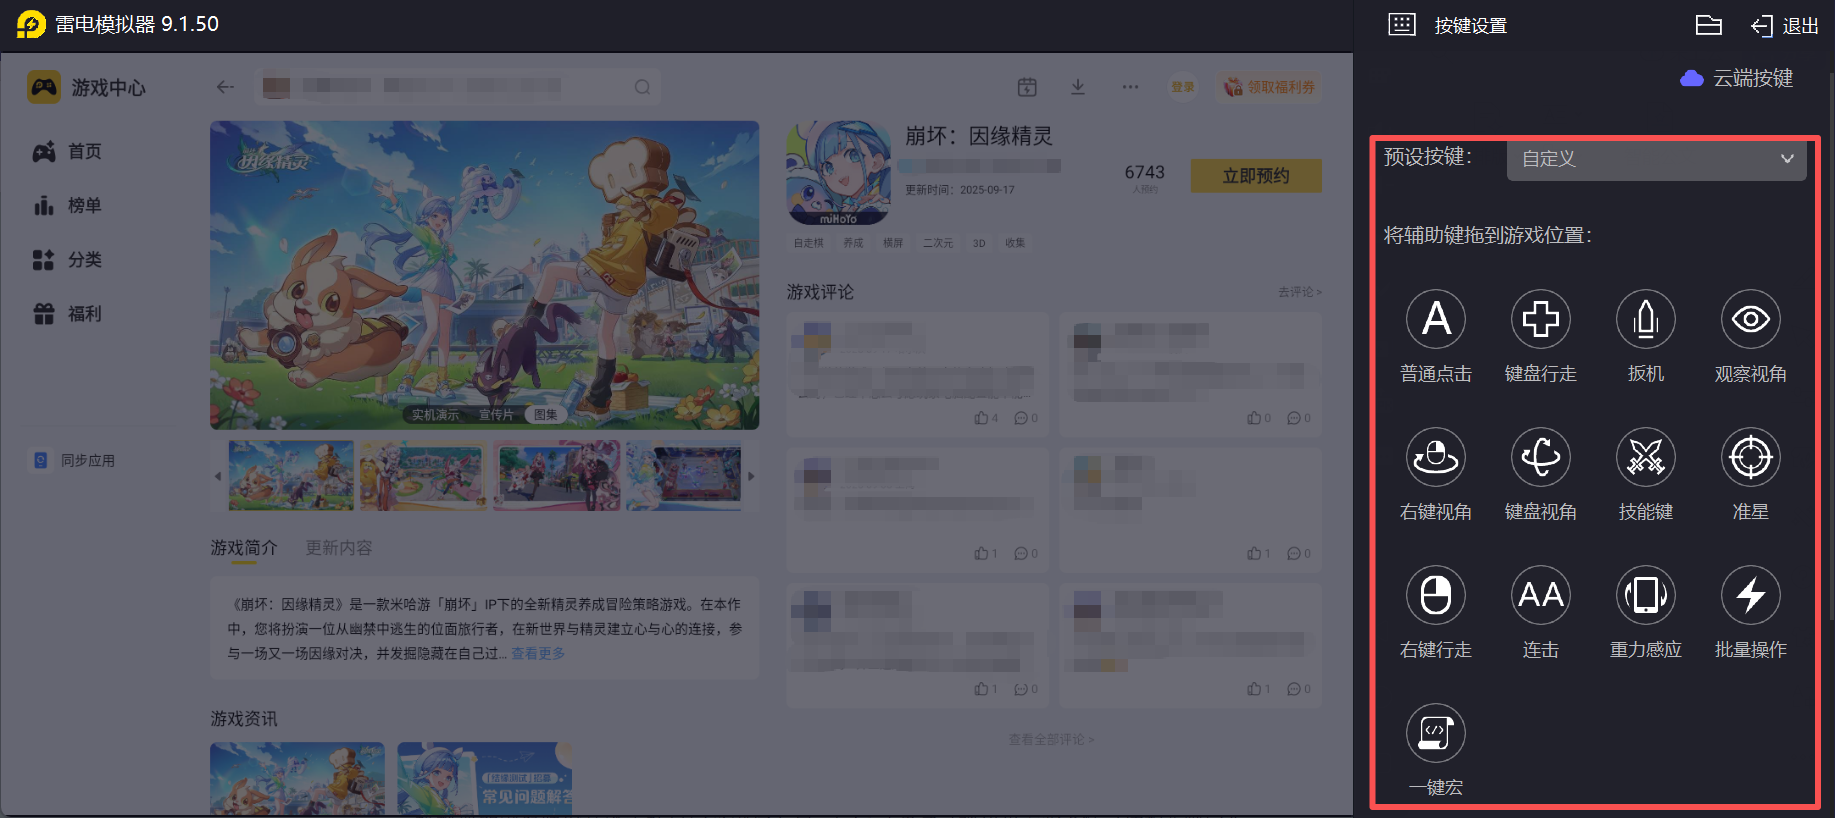Click the 横屏 tag
This screenshot has width=1835, height=818.
coord(893,243)
